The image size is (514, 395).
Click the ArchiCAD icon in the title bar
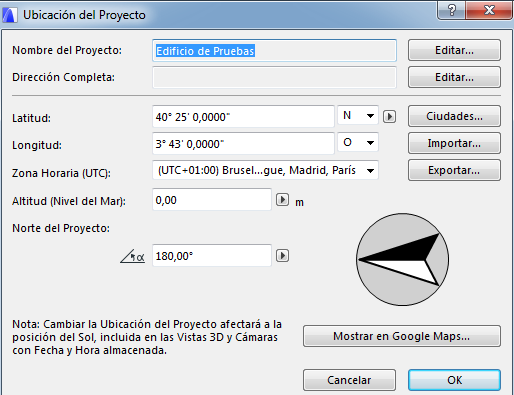(10, 15)
